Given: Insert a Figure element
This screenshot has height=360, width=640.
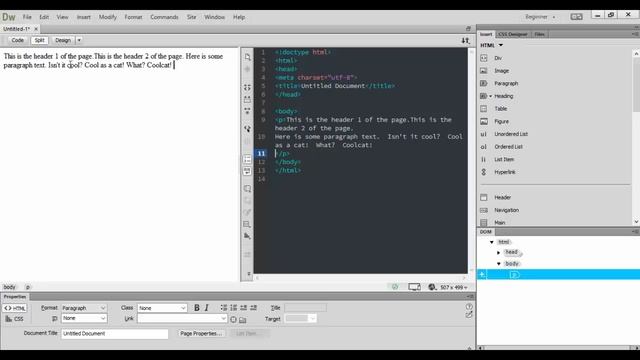Looking at the screenshot, I should (x=501, y=121).
